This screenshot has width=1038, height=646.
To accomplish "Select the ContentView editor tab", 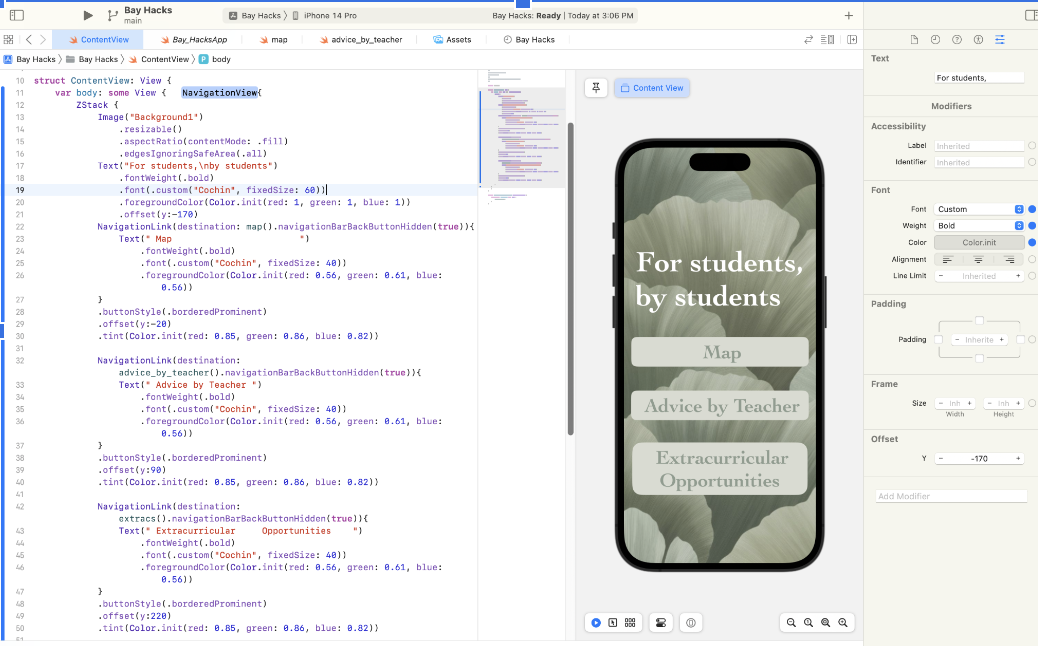I will point(99,40).
